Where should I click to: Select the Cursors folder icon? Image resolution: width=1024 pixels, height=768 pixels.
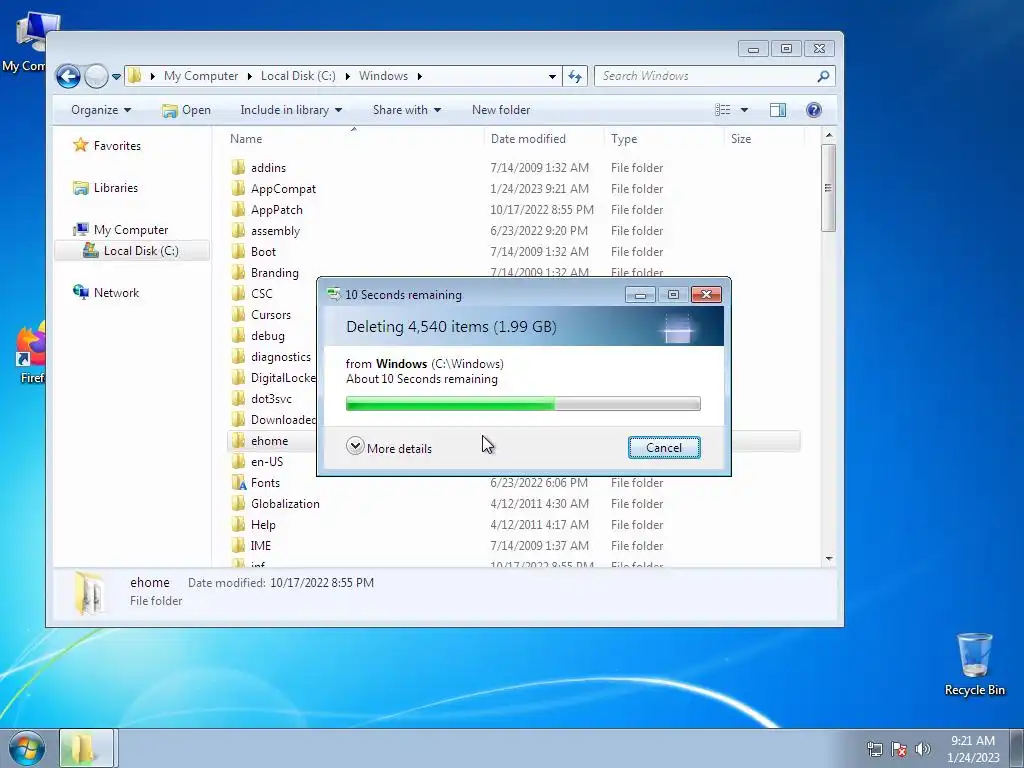tap(239, 315)
